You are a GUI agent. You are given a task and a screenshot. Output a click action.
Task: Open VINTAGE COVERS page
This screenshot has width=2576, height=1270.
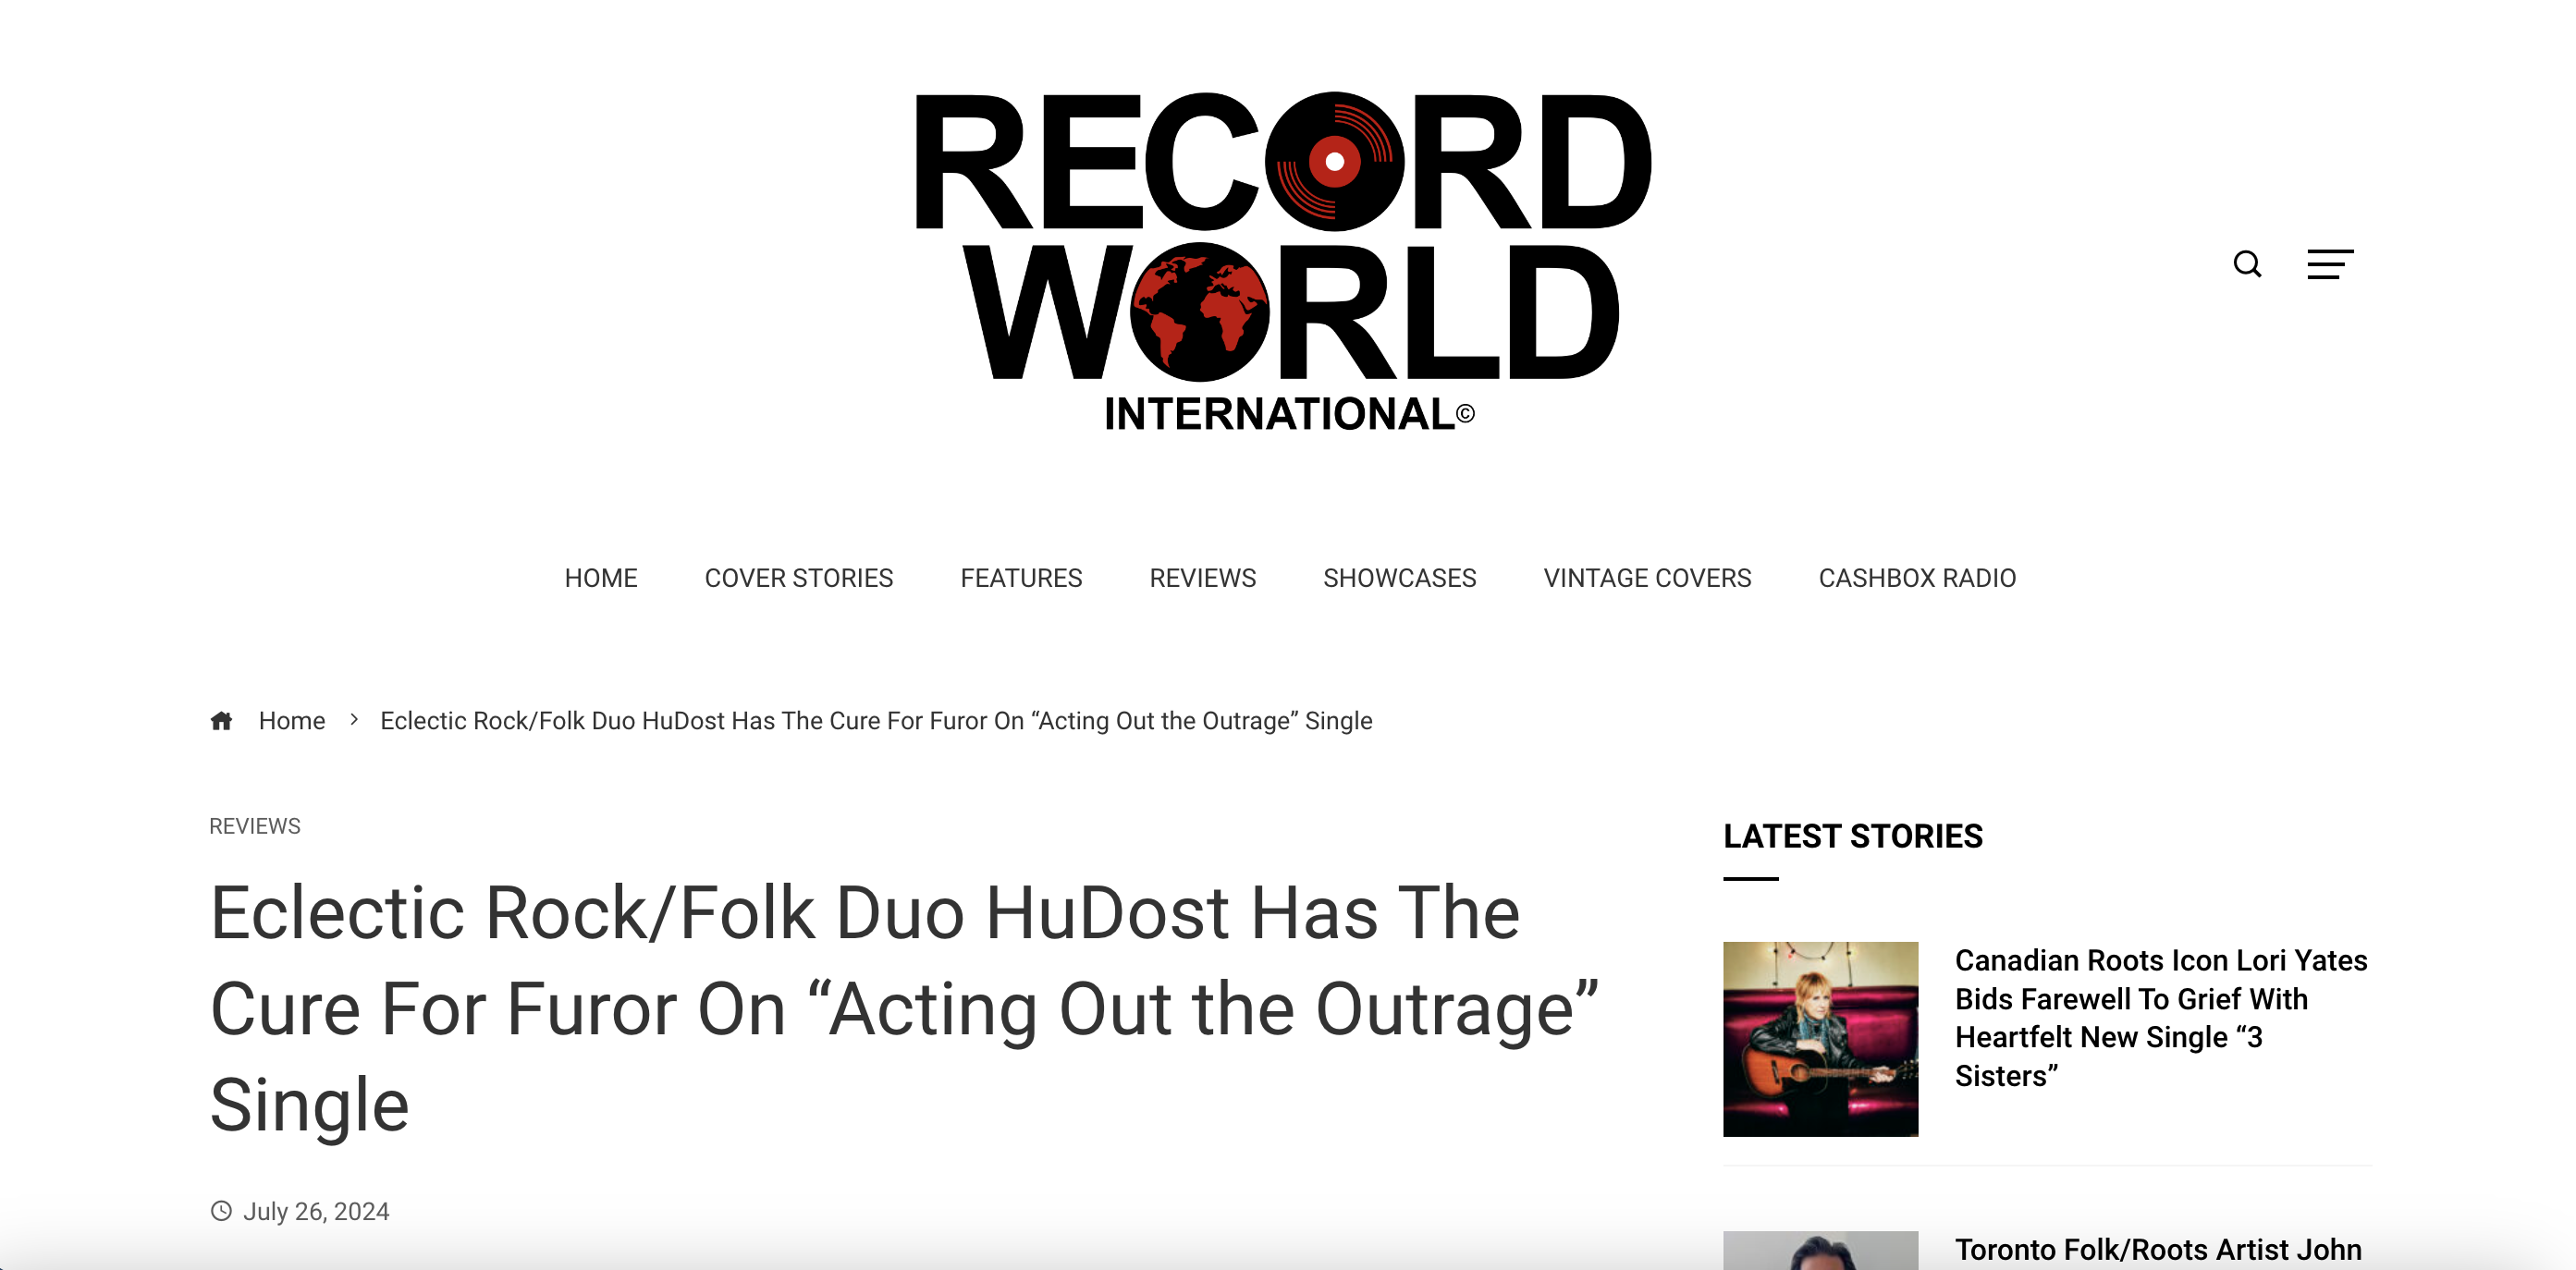[x=1647, y=578]
